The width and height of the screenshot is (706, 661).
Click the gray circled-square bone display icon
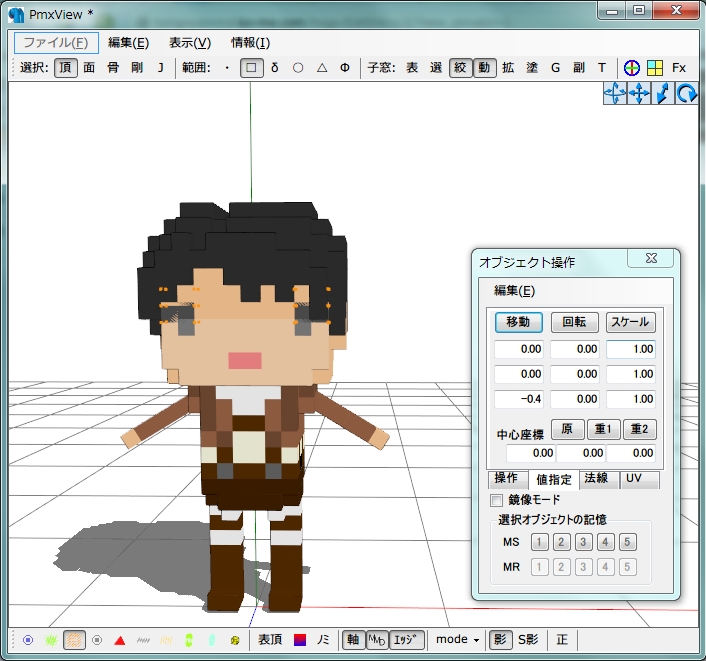97,640
